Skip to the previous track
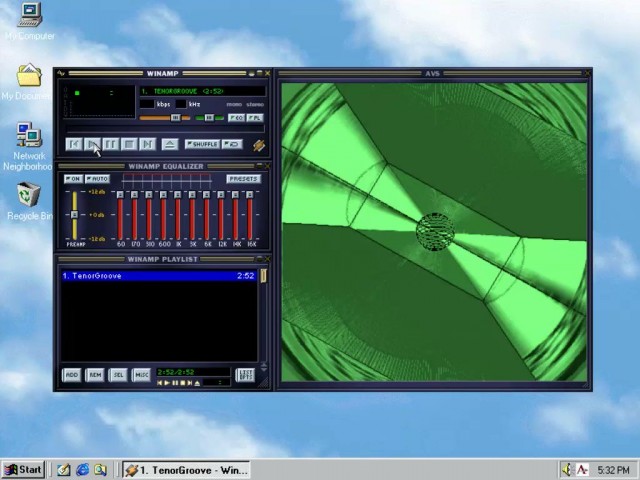Screen dimensions: 640x480 click(74, 145)
